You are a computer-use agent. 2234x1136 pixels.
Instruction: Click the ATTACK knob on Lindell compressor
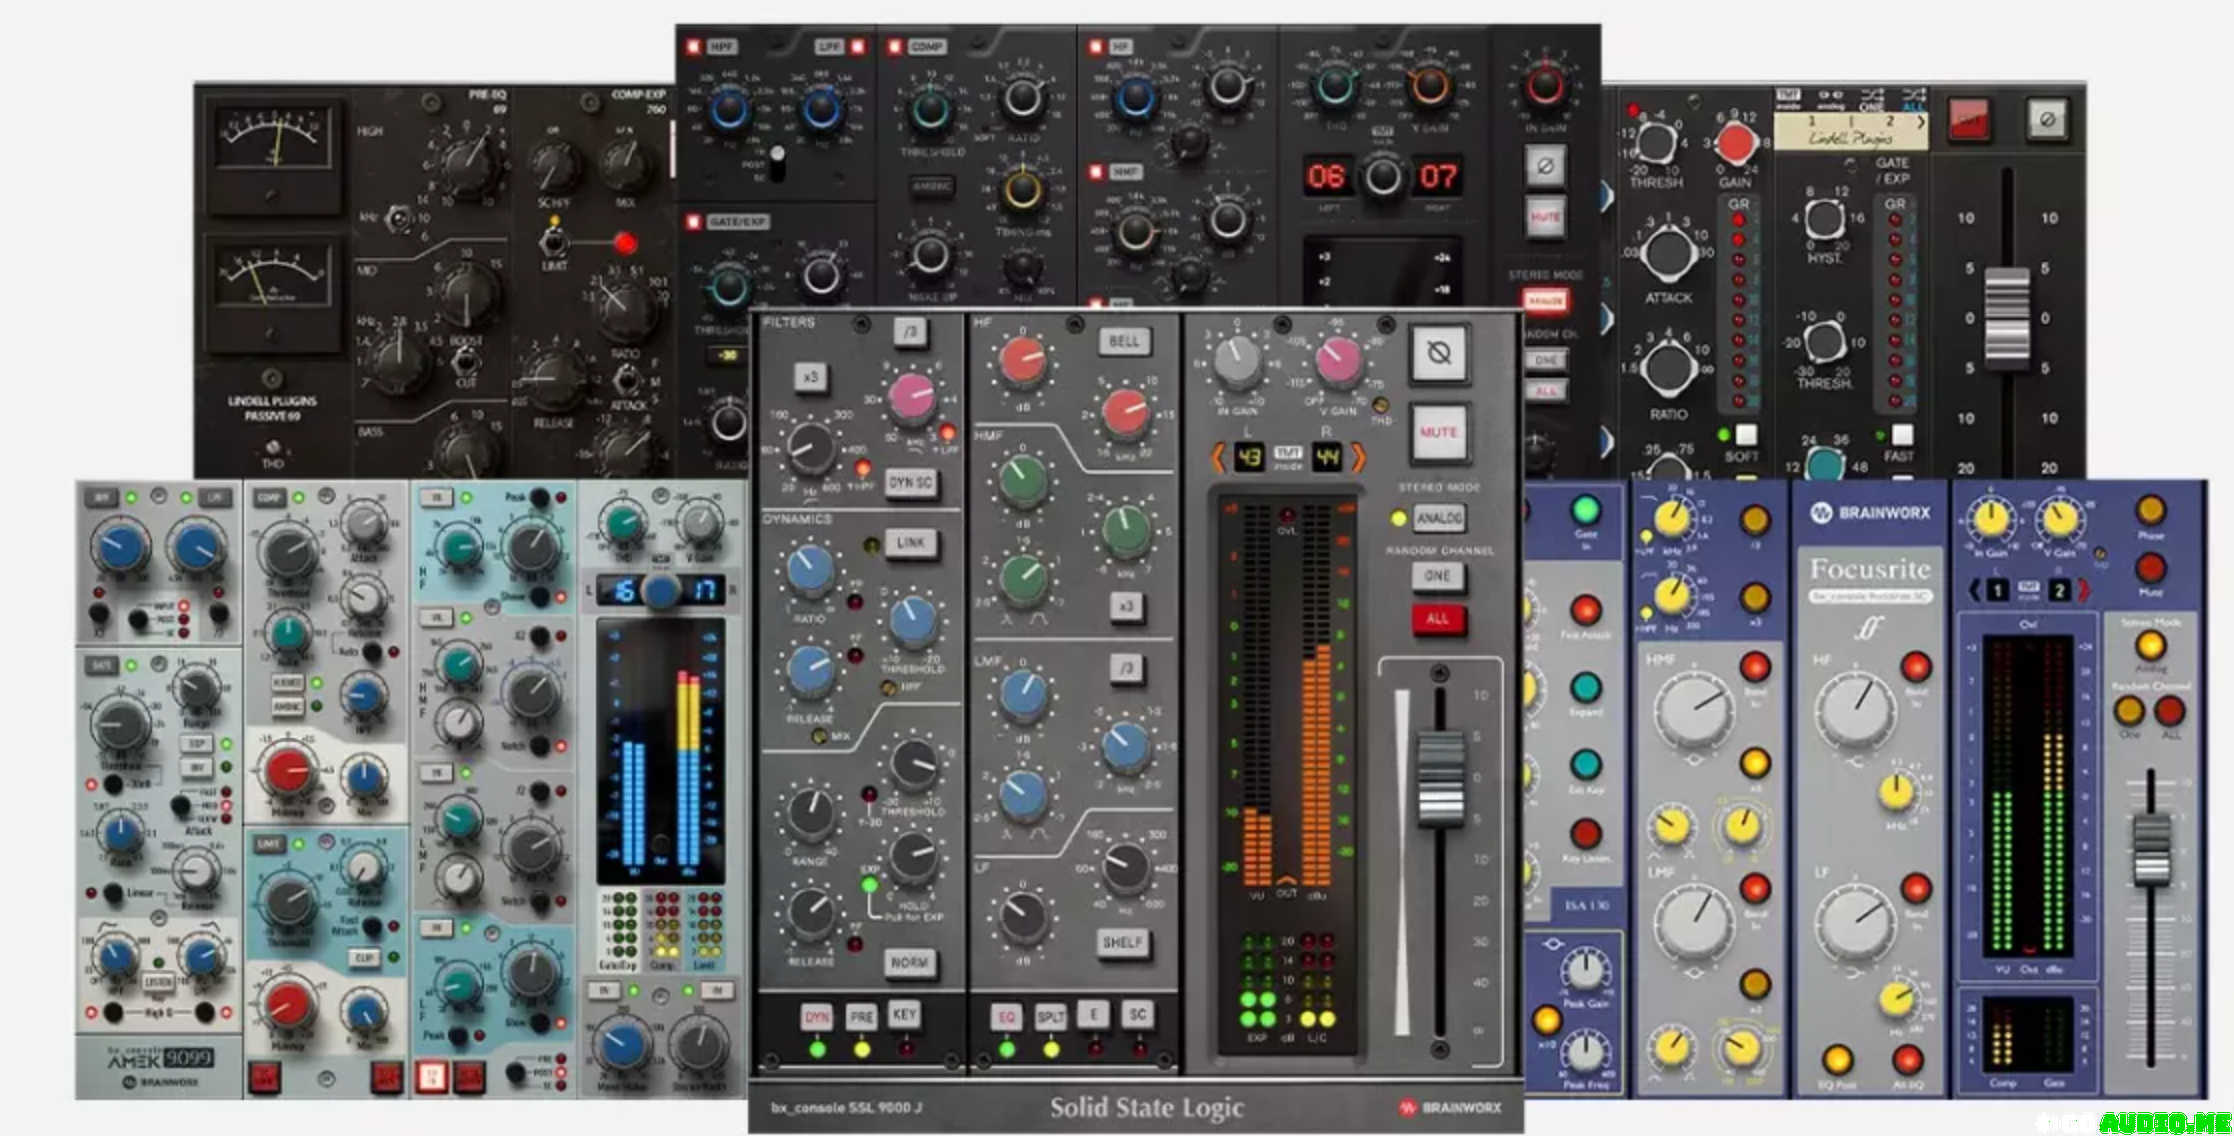(1668, 253)
